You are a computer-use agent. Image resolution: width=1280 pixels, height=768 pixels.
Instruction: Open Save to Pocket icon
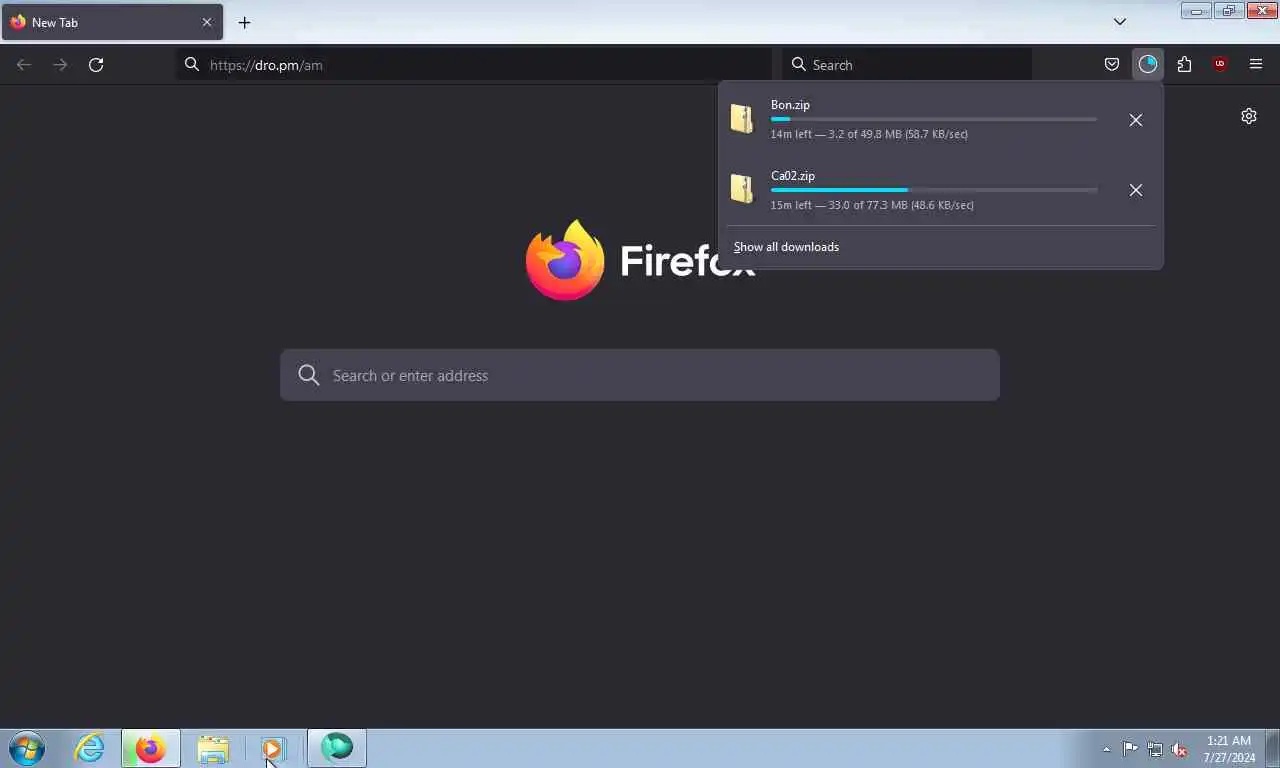pos(1111,65)
